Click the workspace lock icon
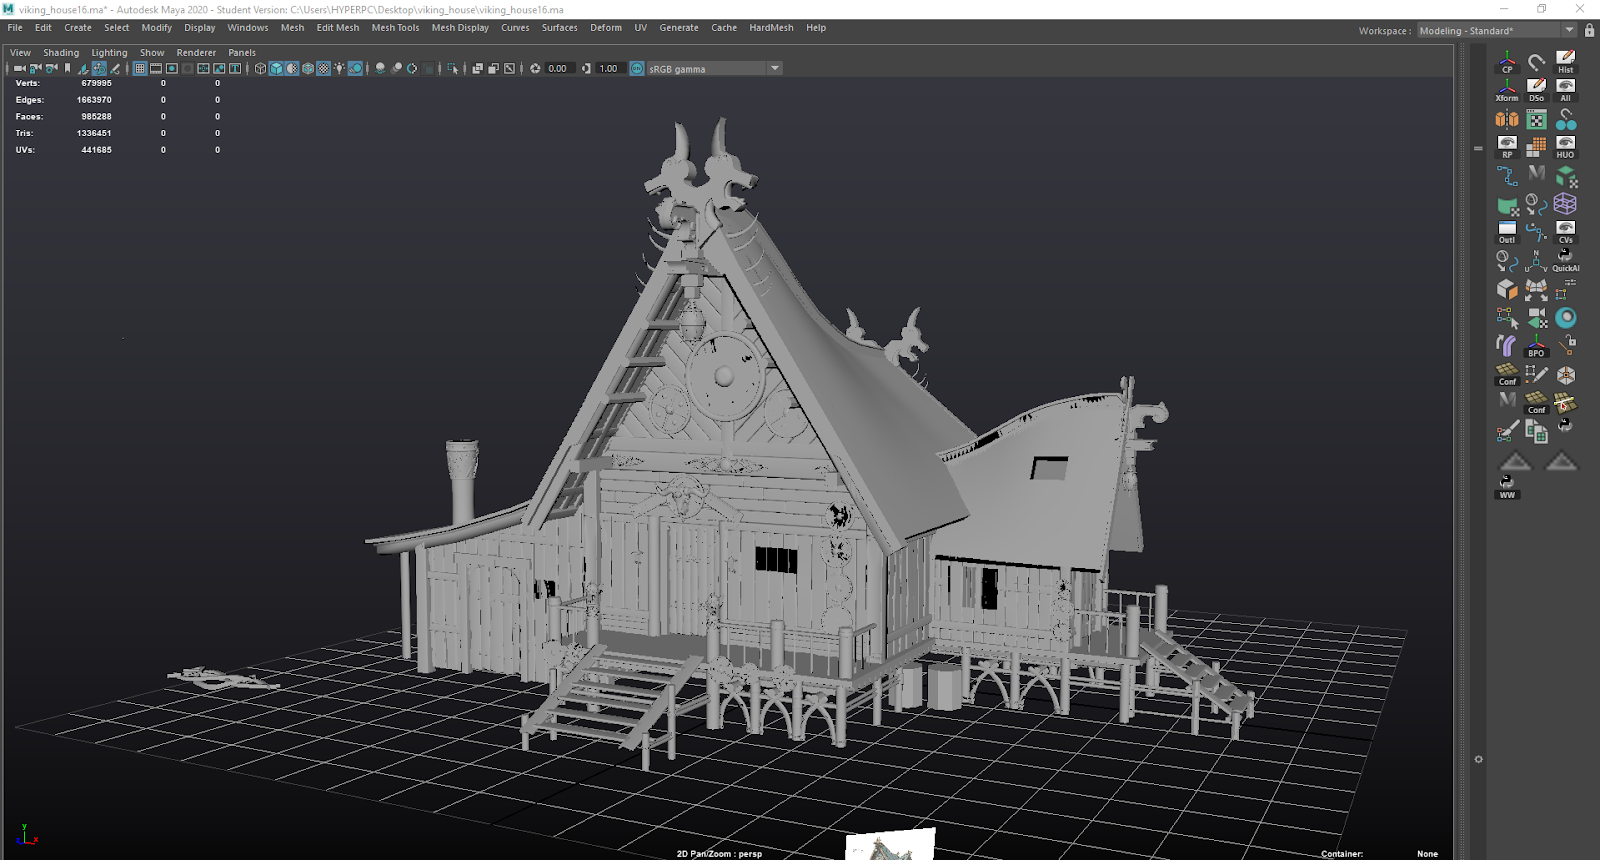Viewport: 1600px width, 860px height. pos(1589,31)
